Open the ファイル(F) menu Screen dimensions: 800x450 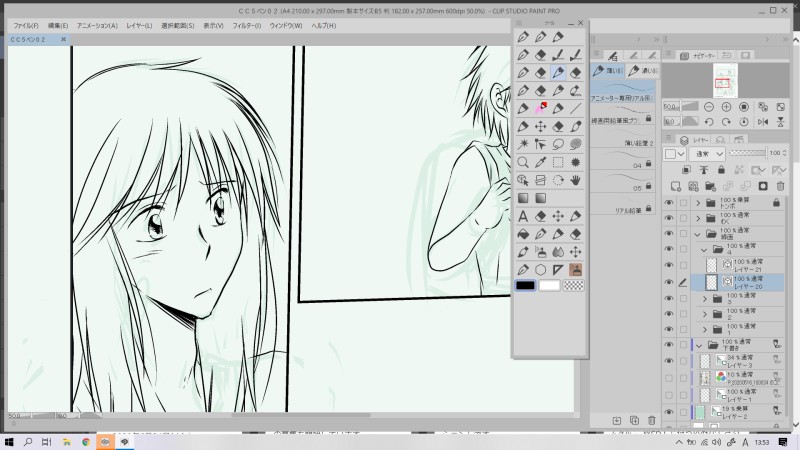click(26, 26)
